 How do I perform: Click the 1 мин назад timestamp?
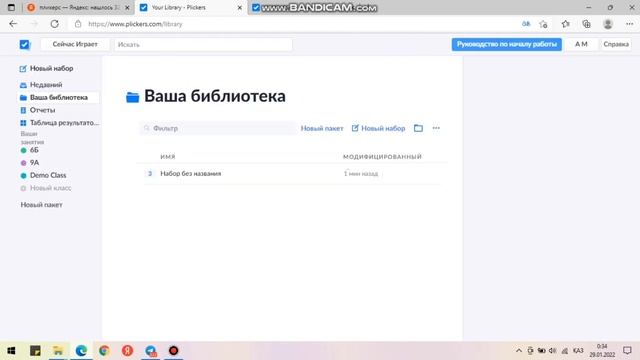tap(361, 174)
